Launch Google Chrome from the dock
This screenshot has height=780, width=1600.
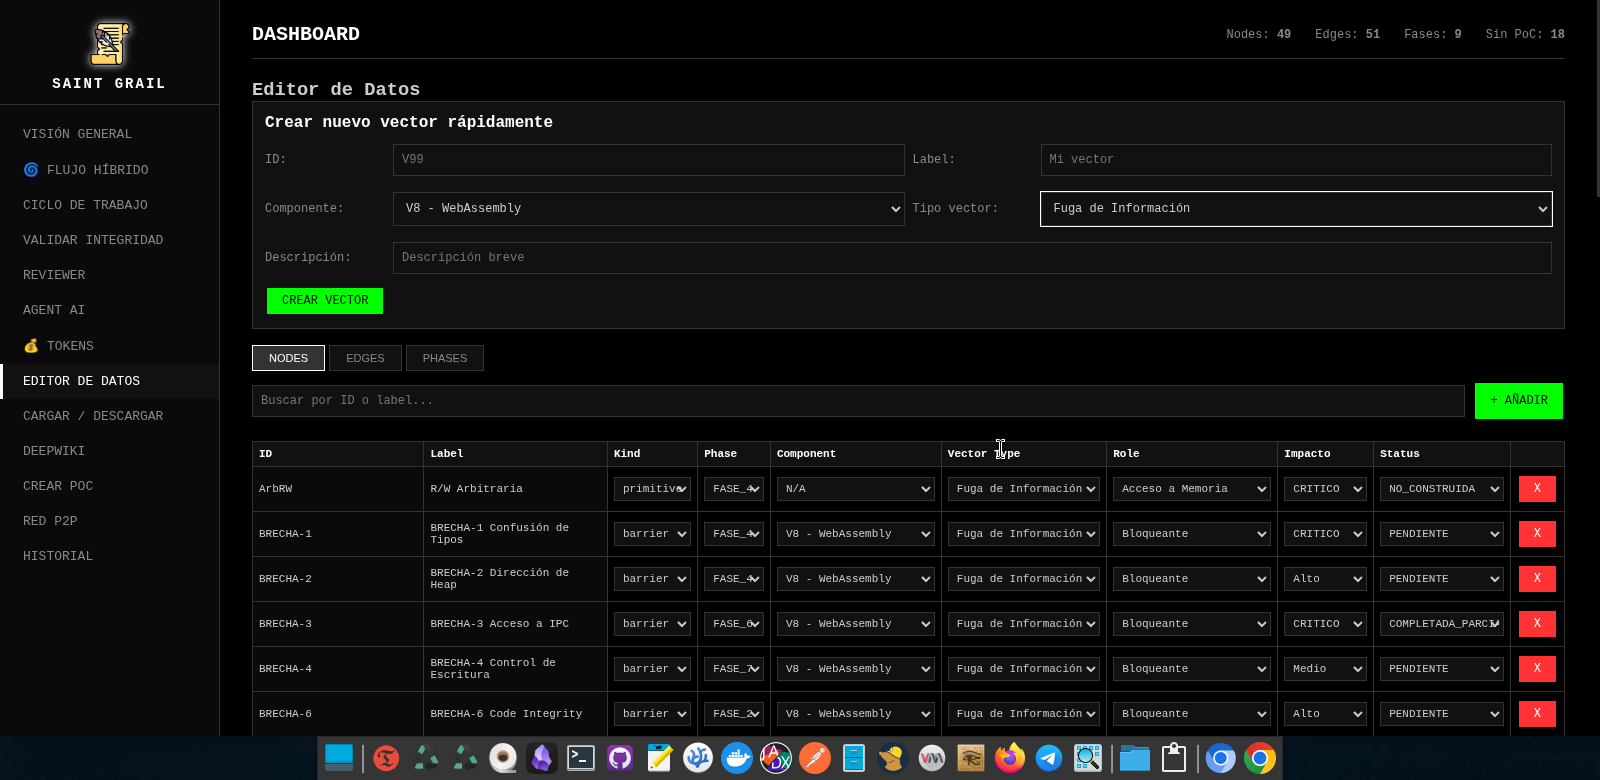1260,759
